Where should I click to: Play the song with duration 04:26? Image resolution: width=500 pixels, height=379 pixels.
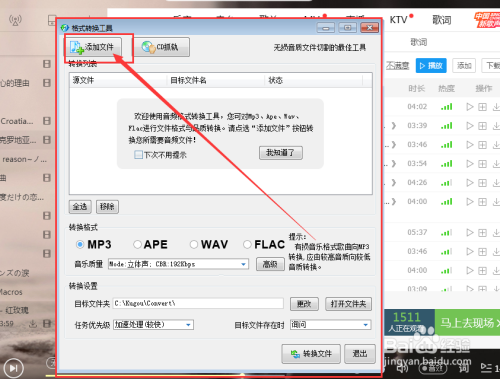[470, 183]
